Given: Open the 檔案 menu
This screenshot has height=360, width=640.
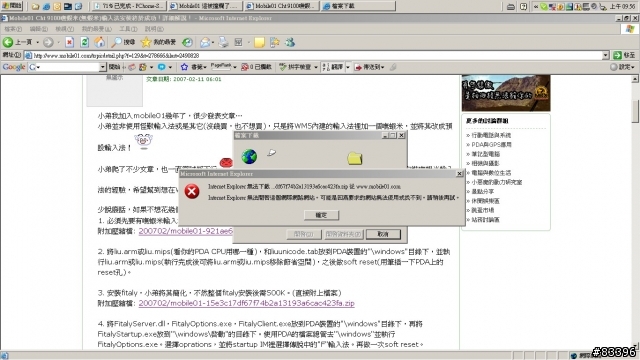Looking at the screenshot, I should (13, 29).
